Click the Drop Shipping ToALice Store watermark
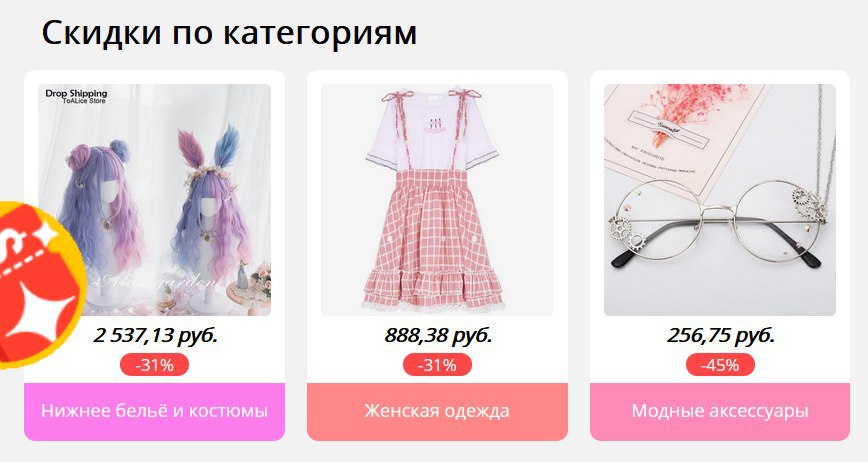 pos(76,96)
